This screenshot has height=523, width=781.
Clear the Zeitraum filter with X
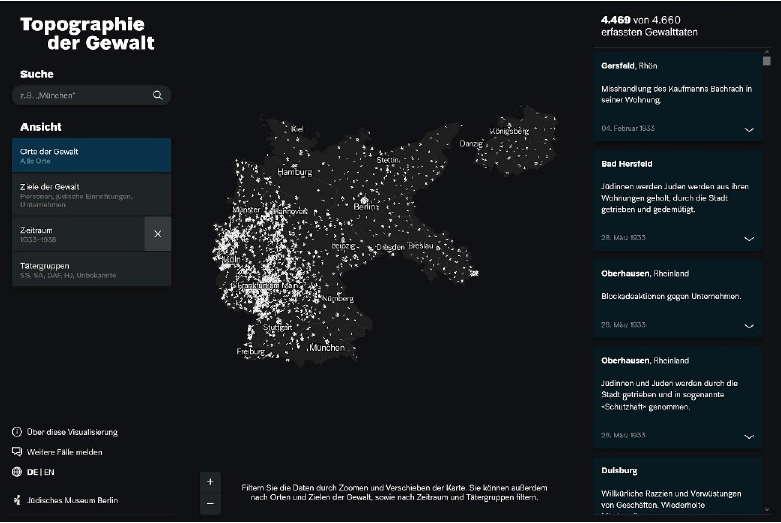point(157,233)
